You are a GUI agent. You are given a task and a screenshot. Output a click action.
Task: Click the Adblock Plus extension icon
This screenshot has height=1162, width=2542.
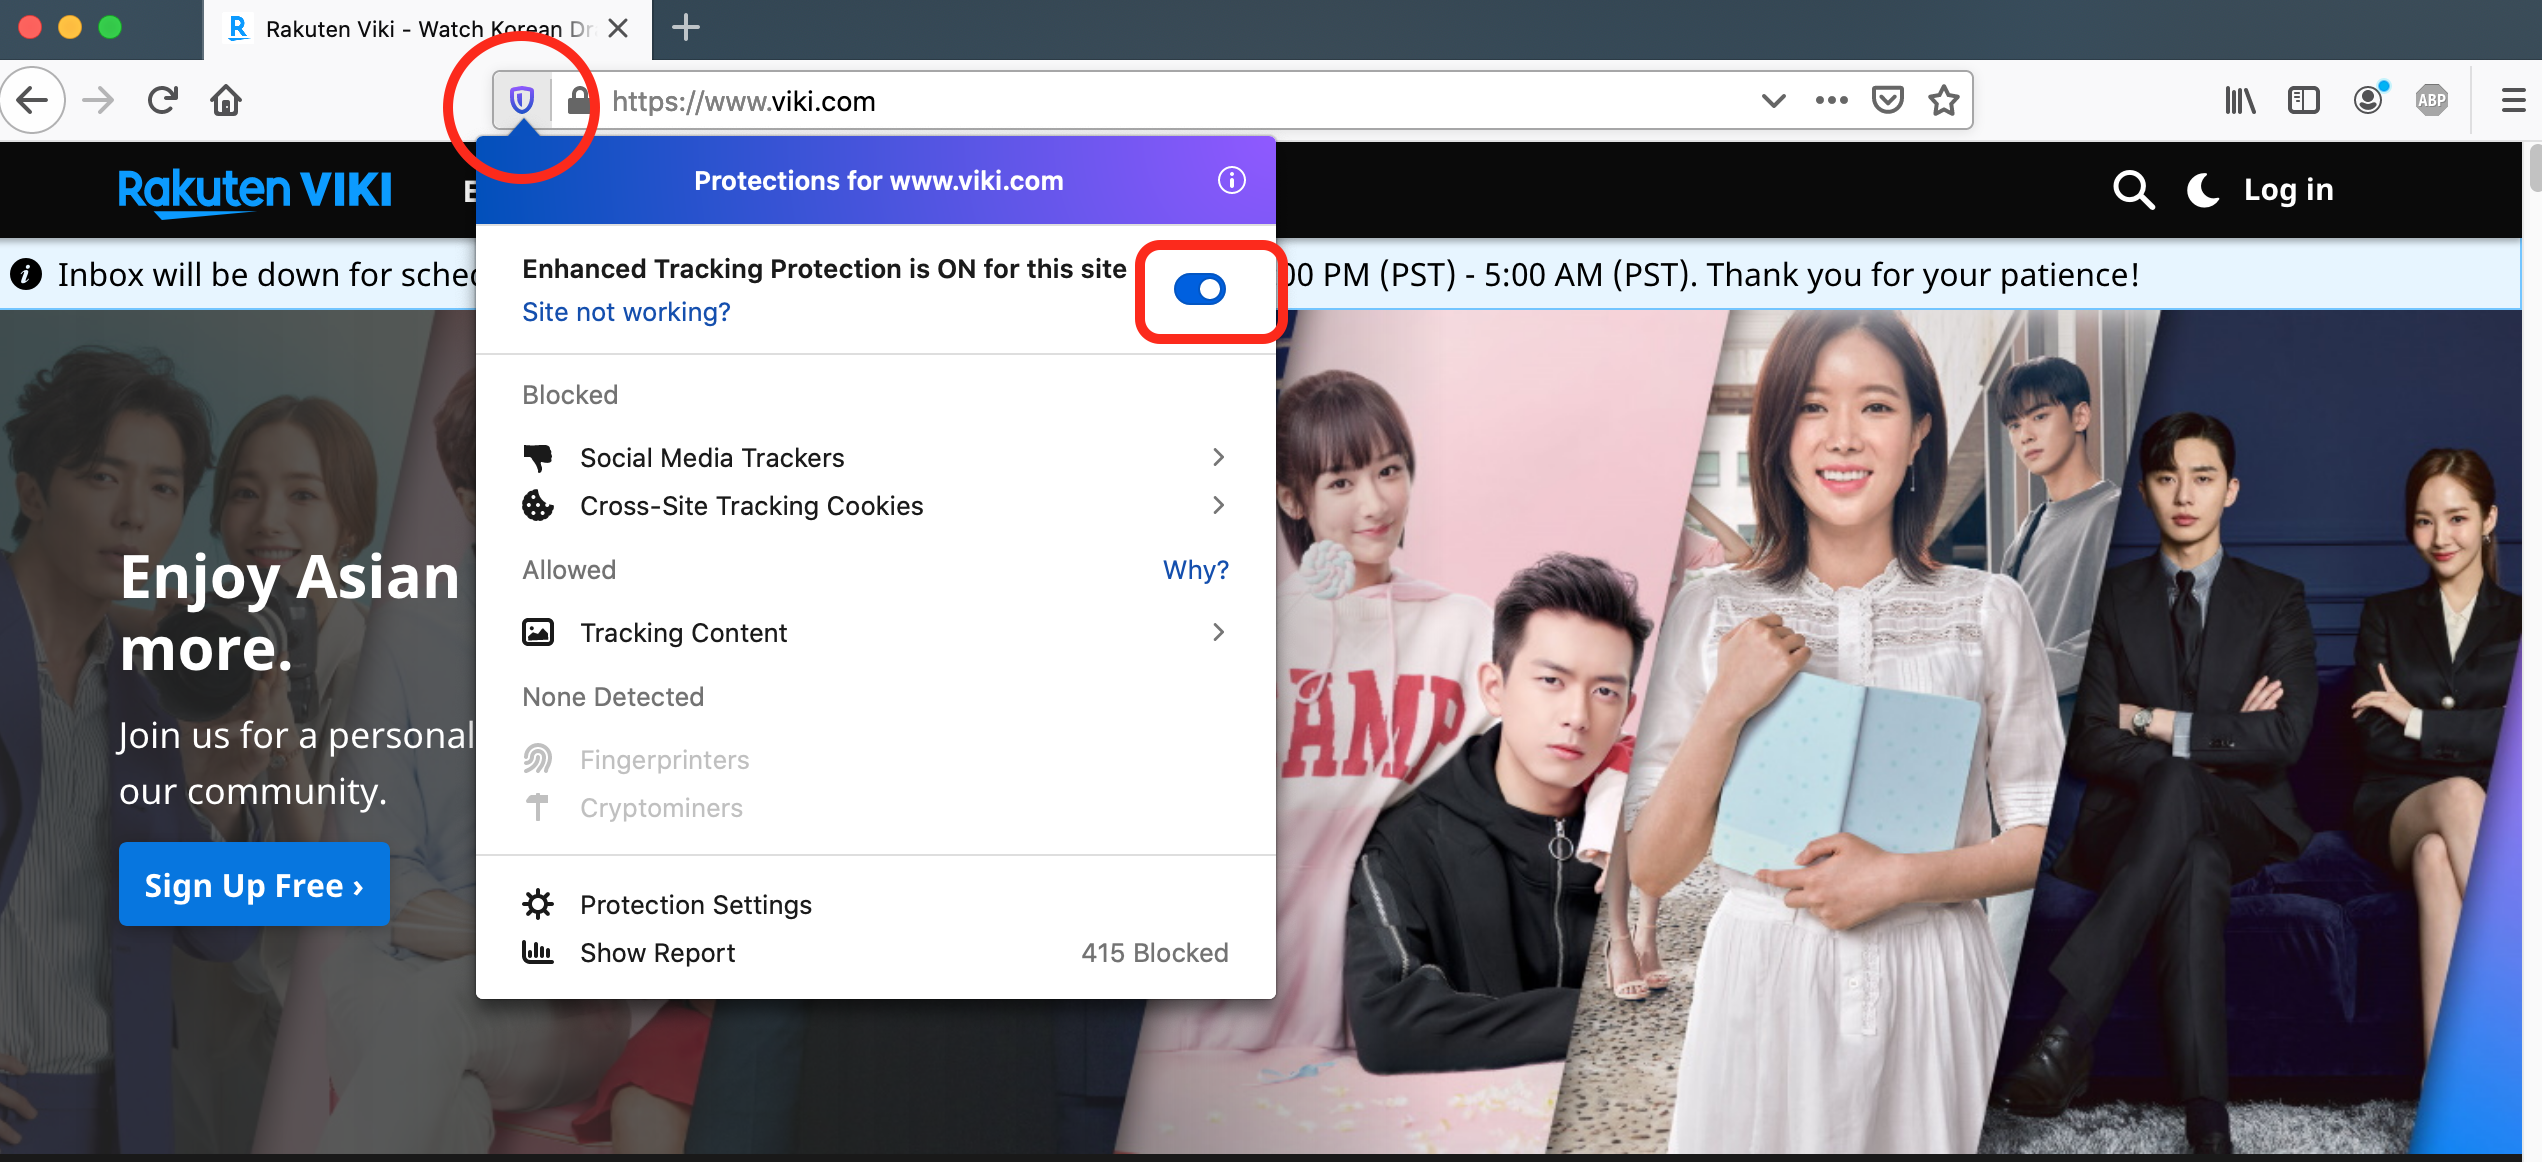[x=2431, y=100]
